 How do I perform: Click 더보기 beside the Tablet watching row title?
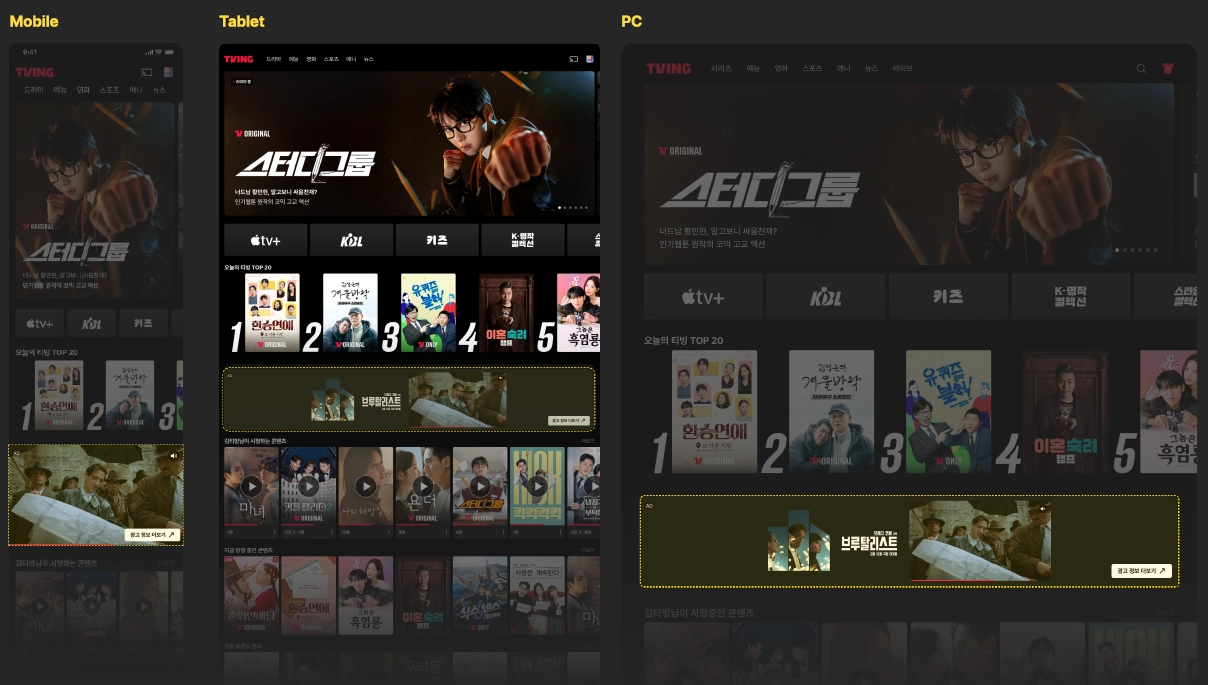point(588,440)
